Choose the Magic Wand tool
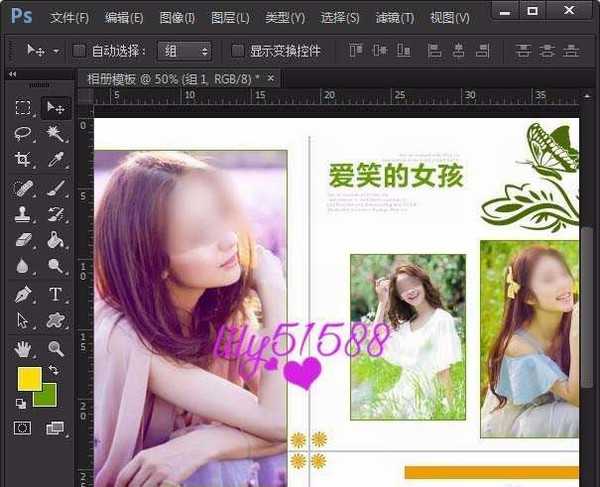 55,134
